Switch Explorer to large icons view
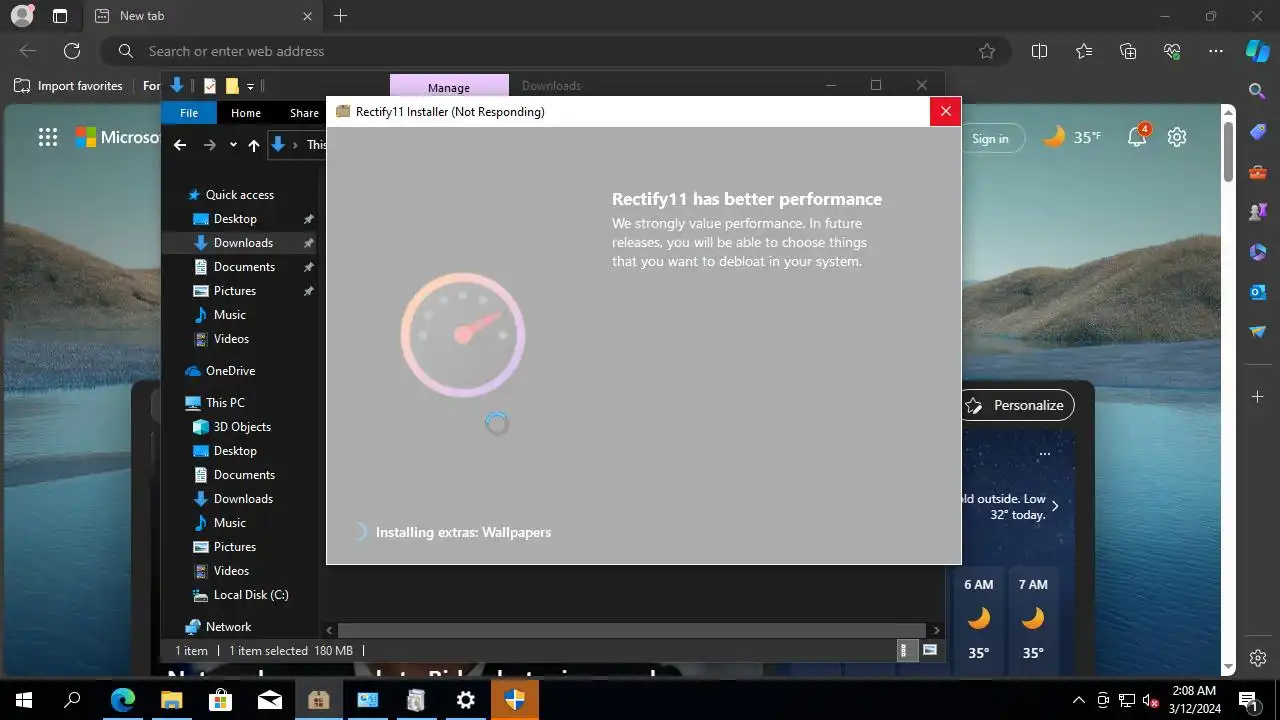 pos(930,650)
